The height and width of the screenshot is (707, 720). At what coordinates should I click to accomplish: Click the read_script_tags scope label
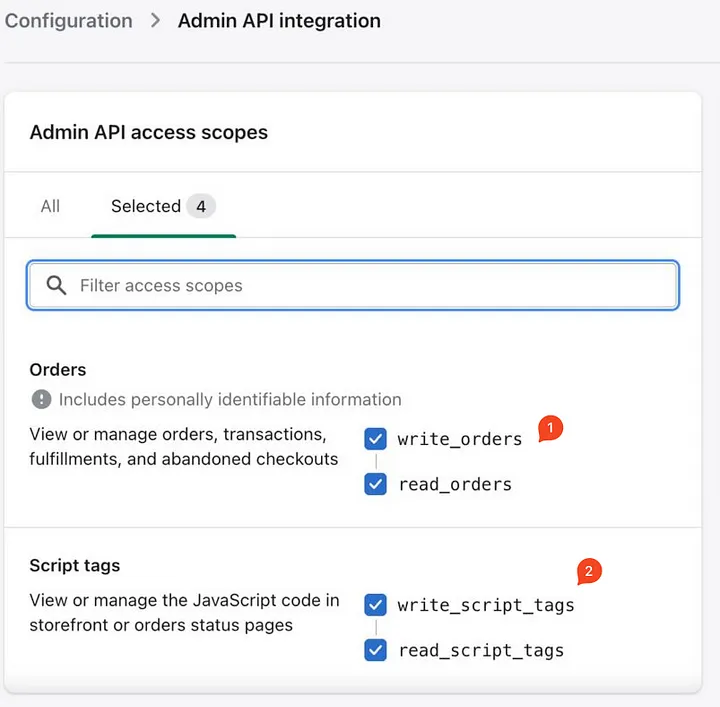481,650
